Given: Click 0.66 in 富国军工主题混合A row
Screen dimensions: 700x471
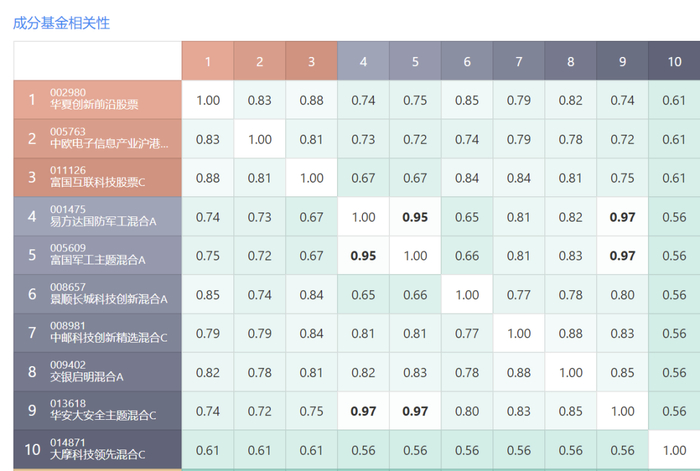Looking at the screenshot, I should 467,256.
